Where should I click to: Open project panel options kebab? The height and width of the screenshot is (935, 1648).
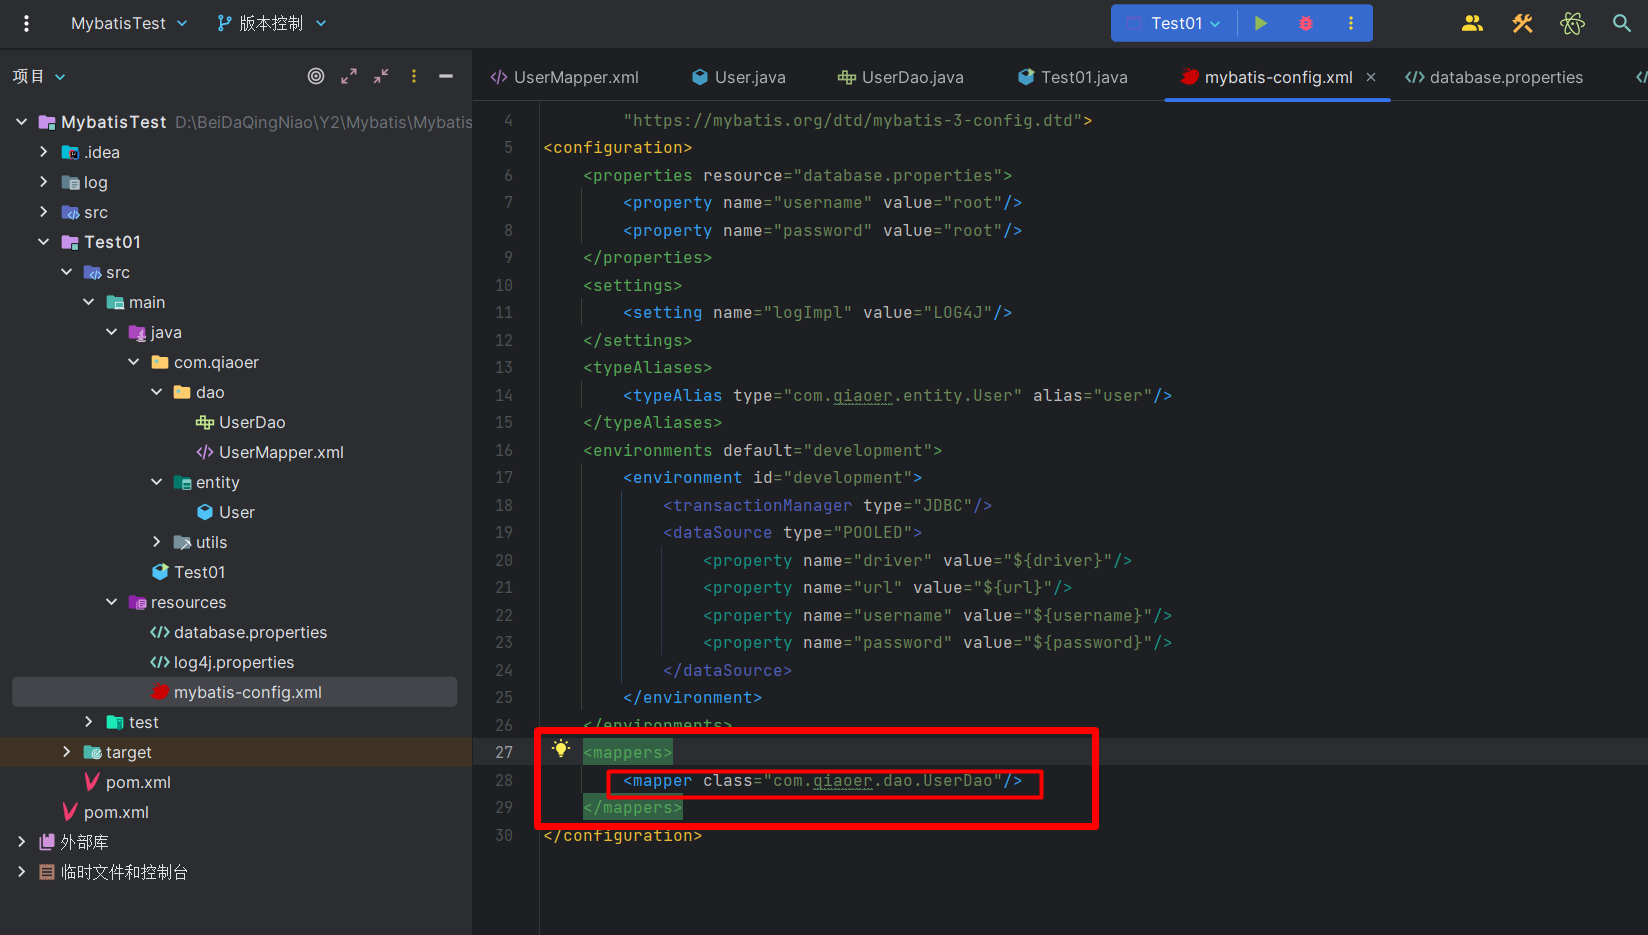[414, 76]
